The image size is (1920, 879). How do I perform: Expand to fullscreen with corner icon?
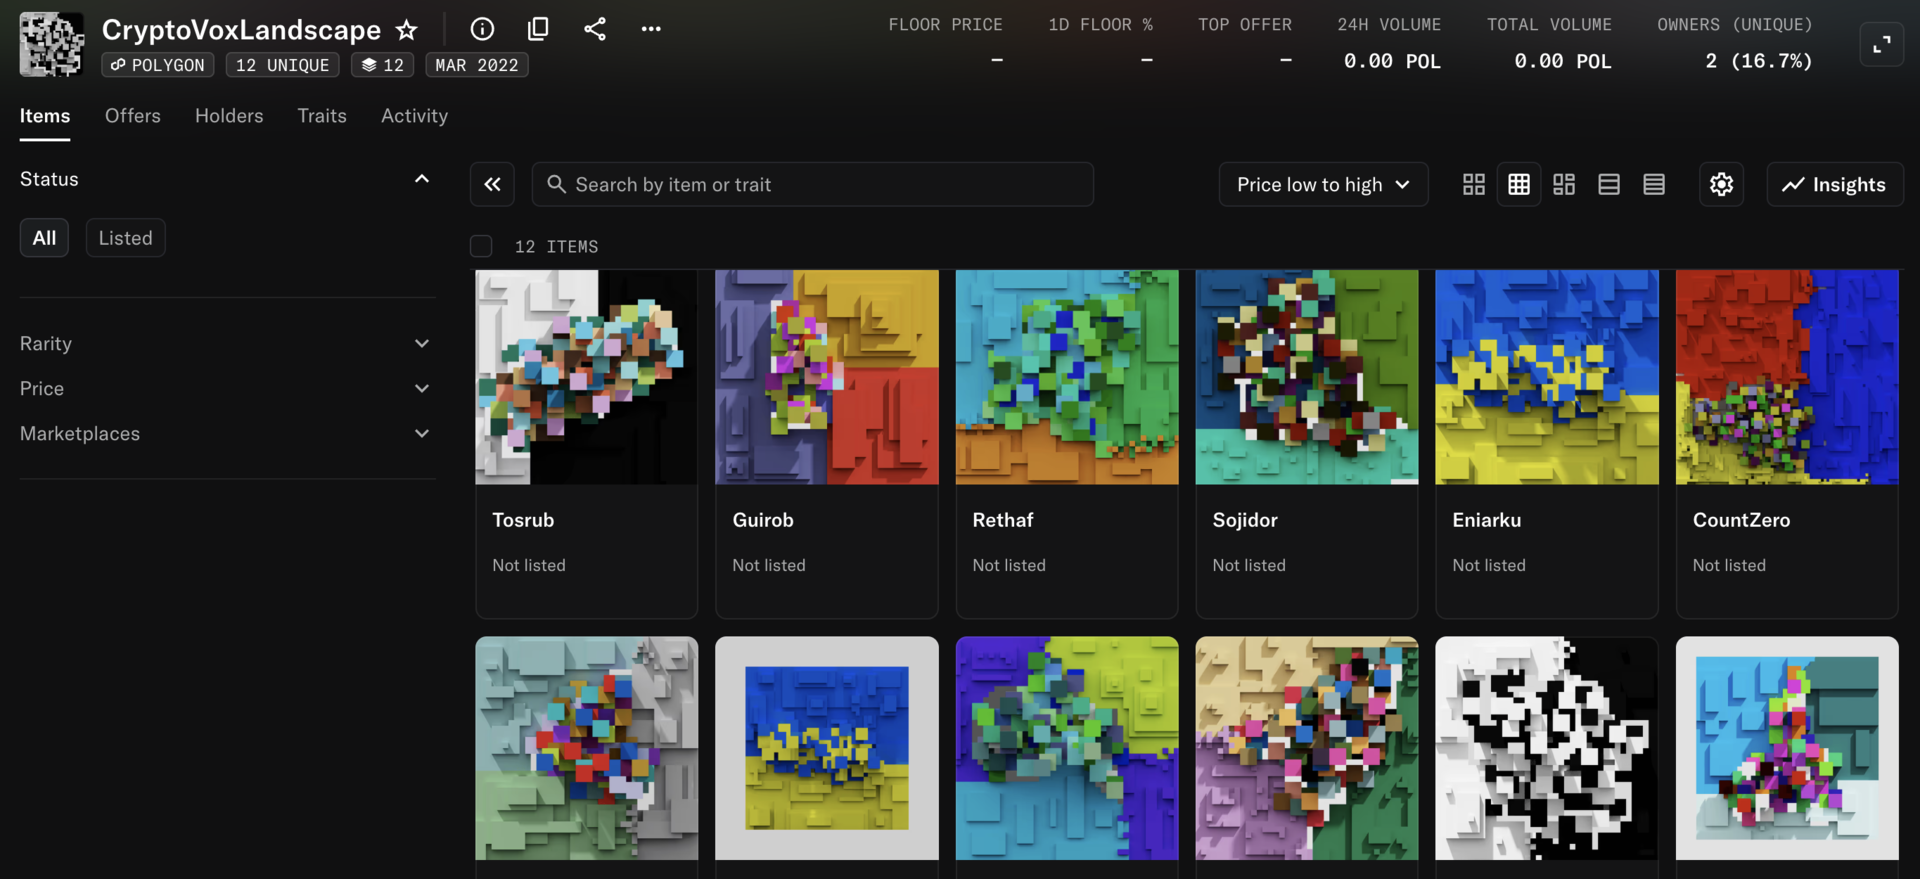1881,44
